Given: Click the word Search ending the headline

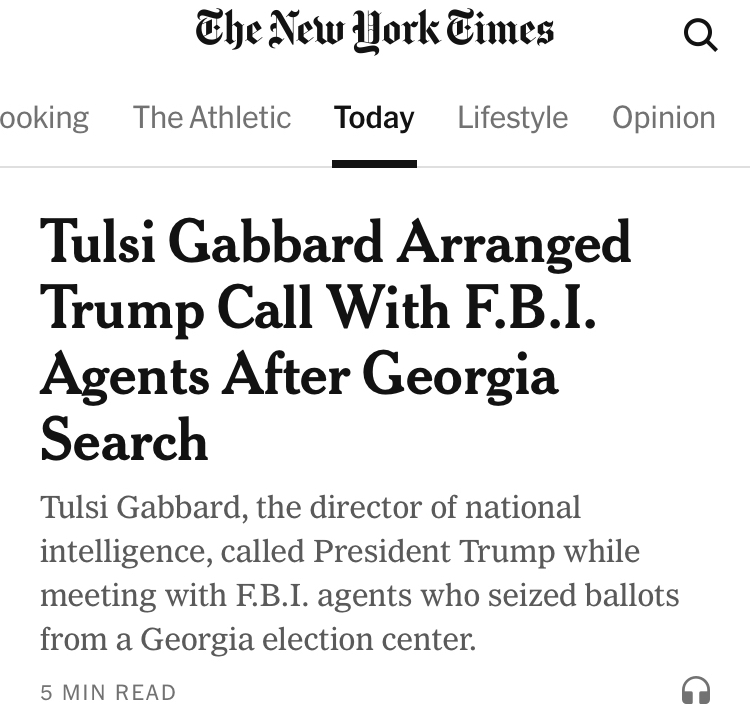Looking at the screenshot, I should pyautogui.click(x=123, y=440).
